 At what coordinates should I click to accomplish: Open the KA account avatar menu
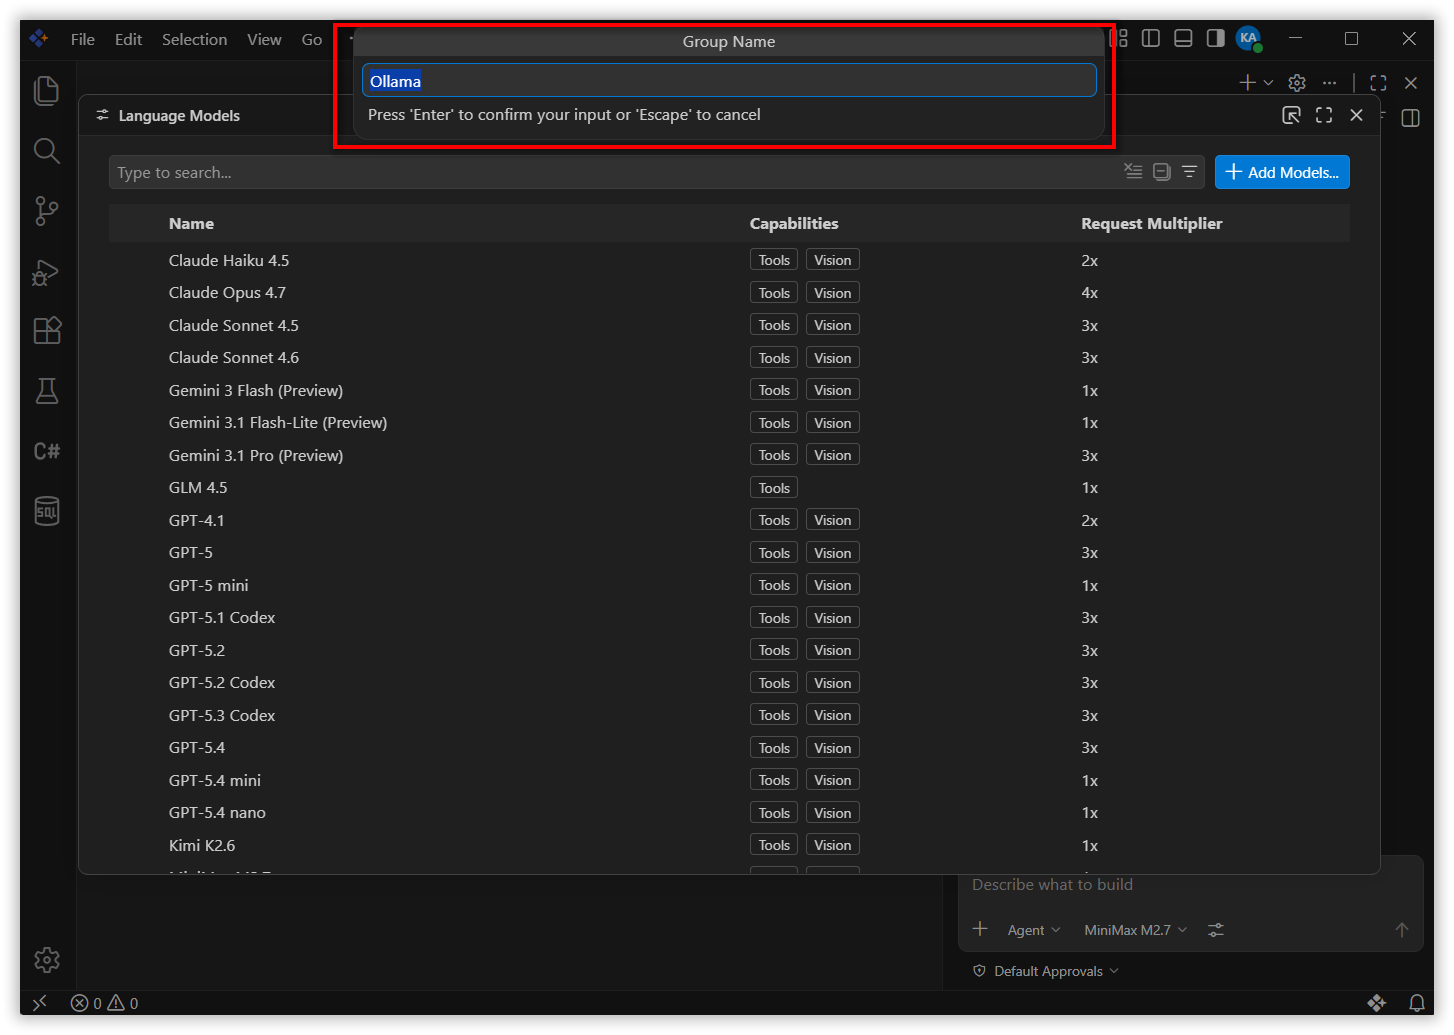click(x=1248, y=38)
